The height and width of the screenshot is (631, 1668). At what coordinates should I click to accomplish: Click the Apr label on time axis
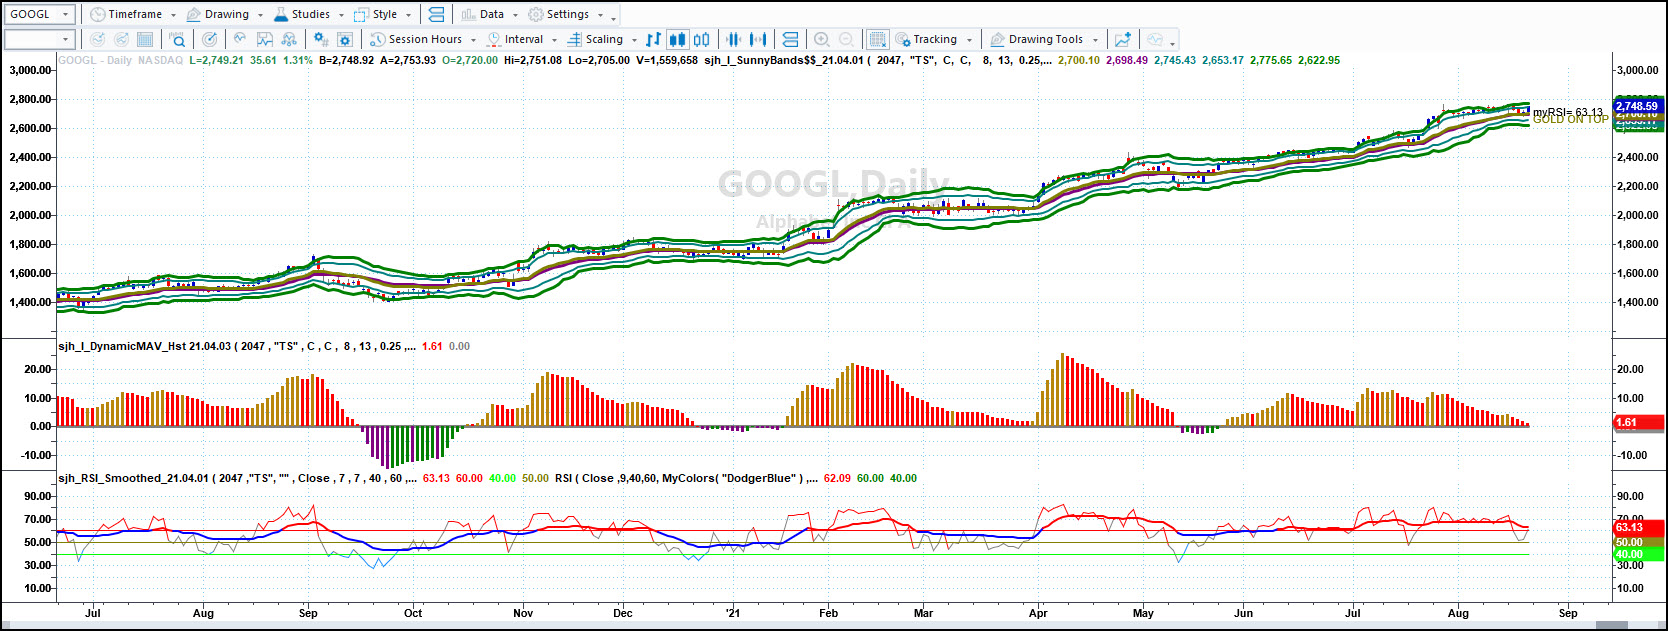coord(1038,613)
